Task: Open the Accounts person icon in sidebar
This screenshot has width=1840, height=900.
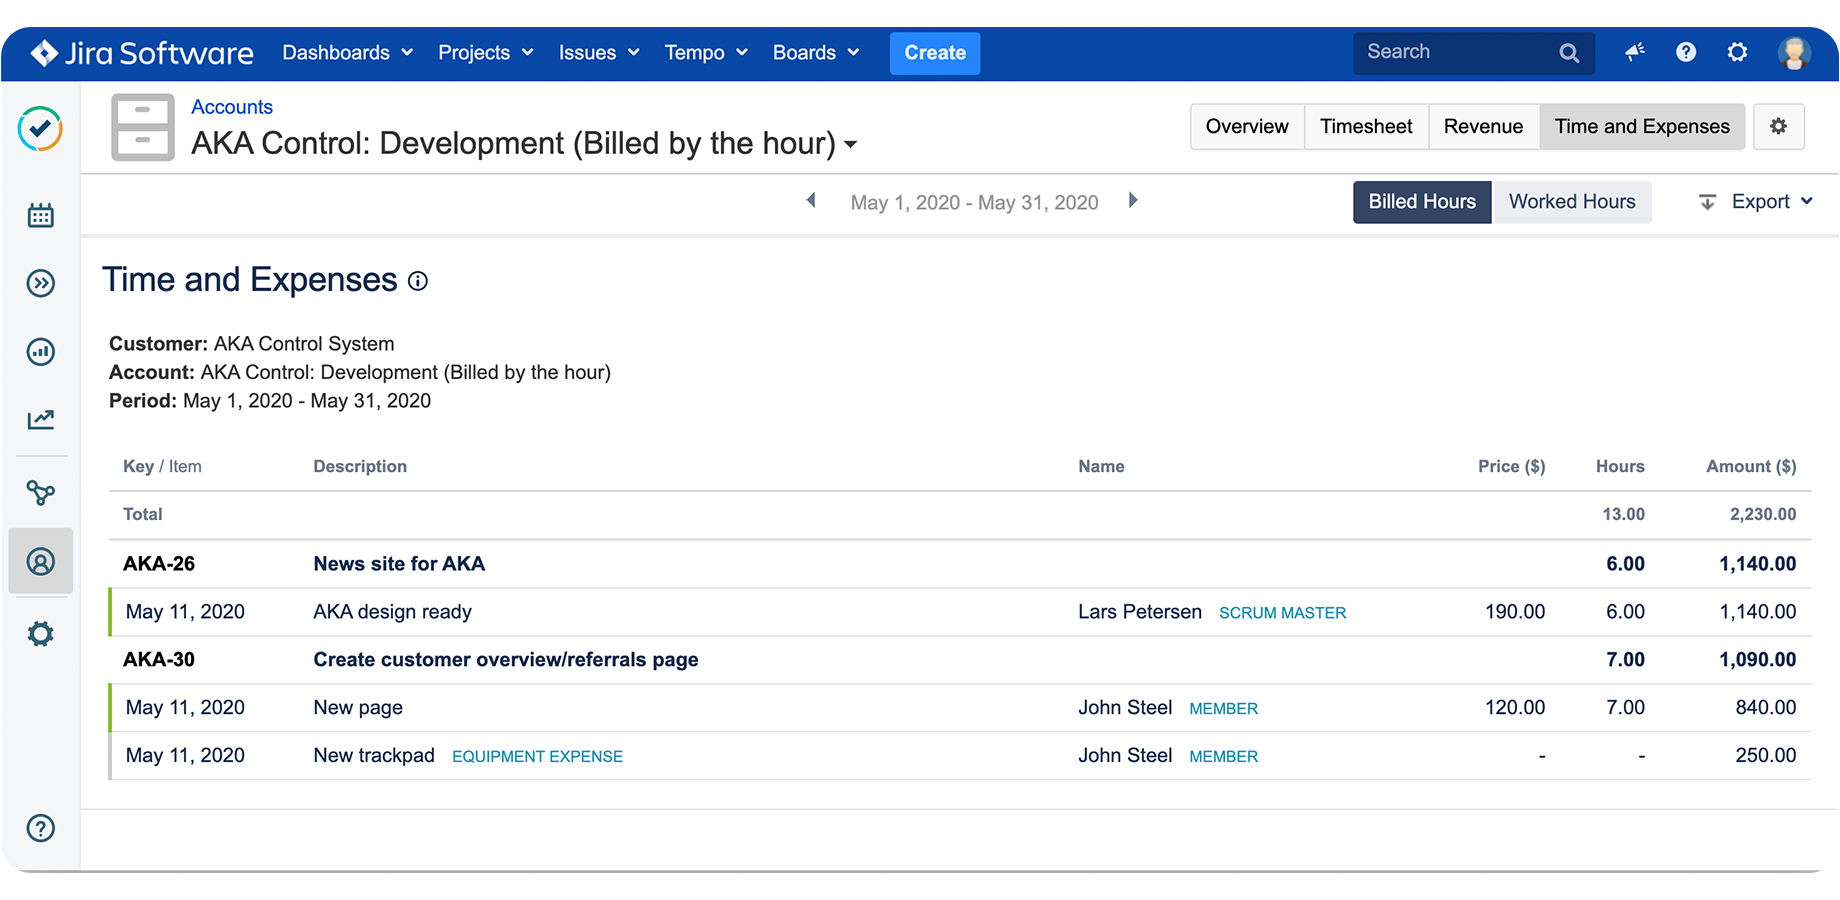Action: click(x=41, y=562)
